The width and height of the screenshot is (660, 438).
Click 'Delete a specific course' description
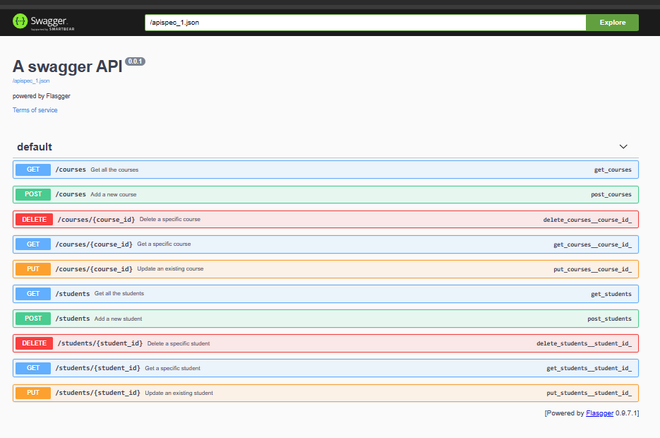(170, 219)
